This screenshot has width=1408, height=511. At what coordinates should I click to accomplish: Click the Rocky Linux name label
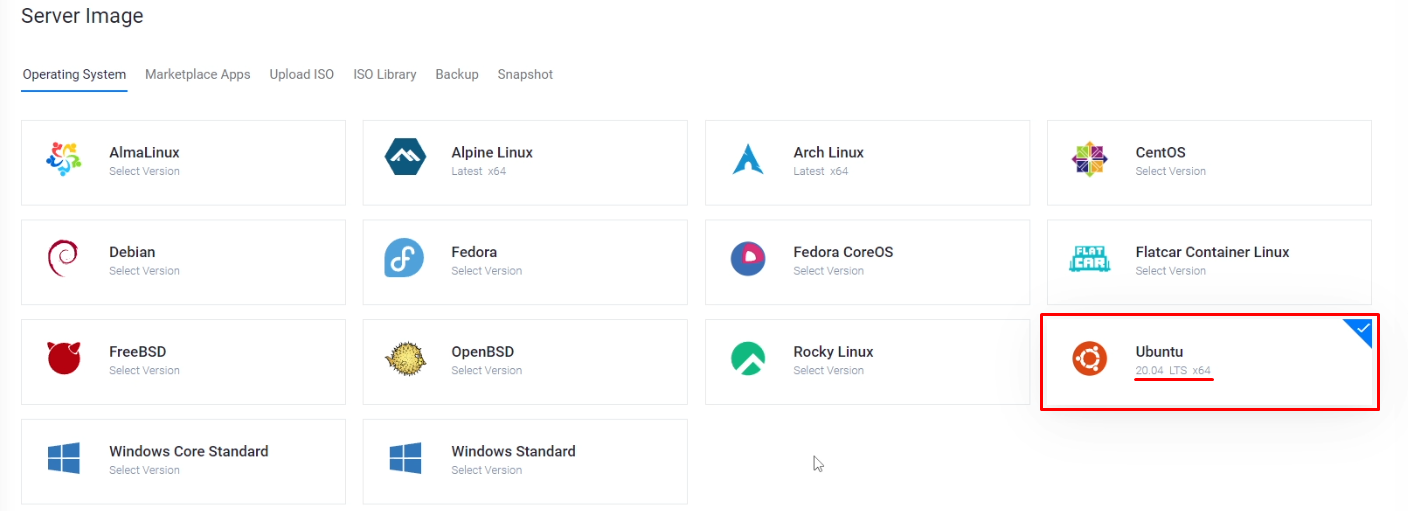point(834,351)
